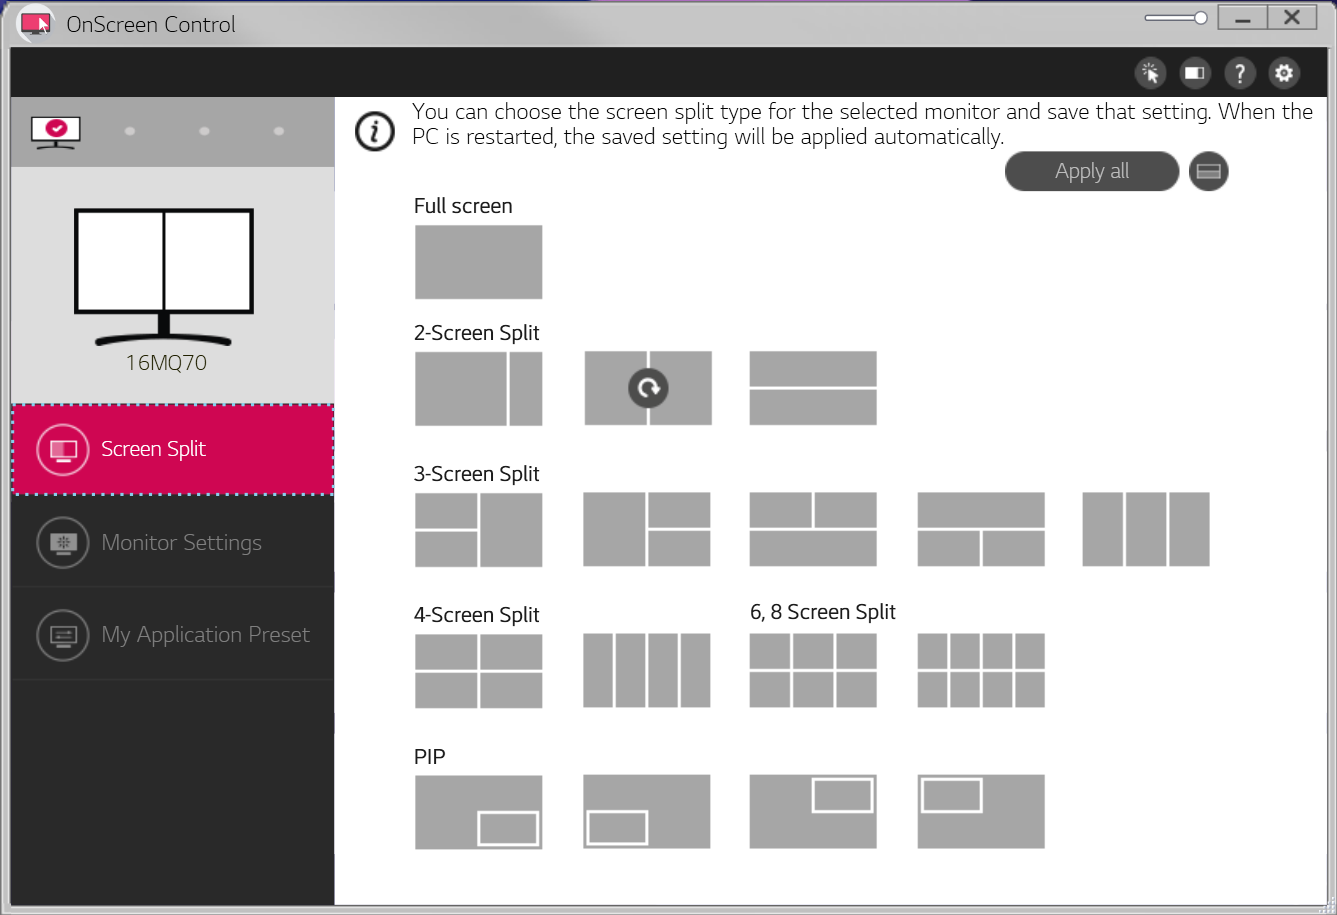Click the layout icon beside Apply all
Viewport: 1337px width, 915px height.
pos(1208,171)
